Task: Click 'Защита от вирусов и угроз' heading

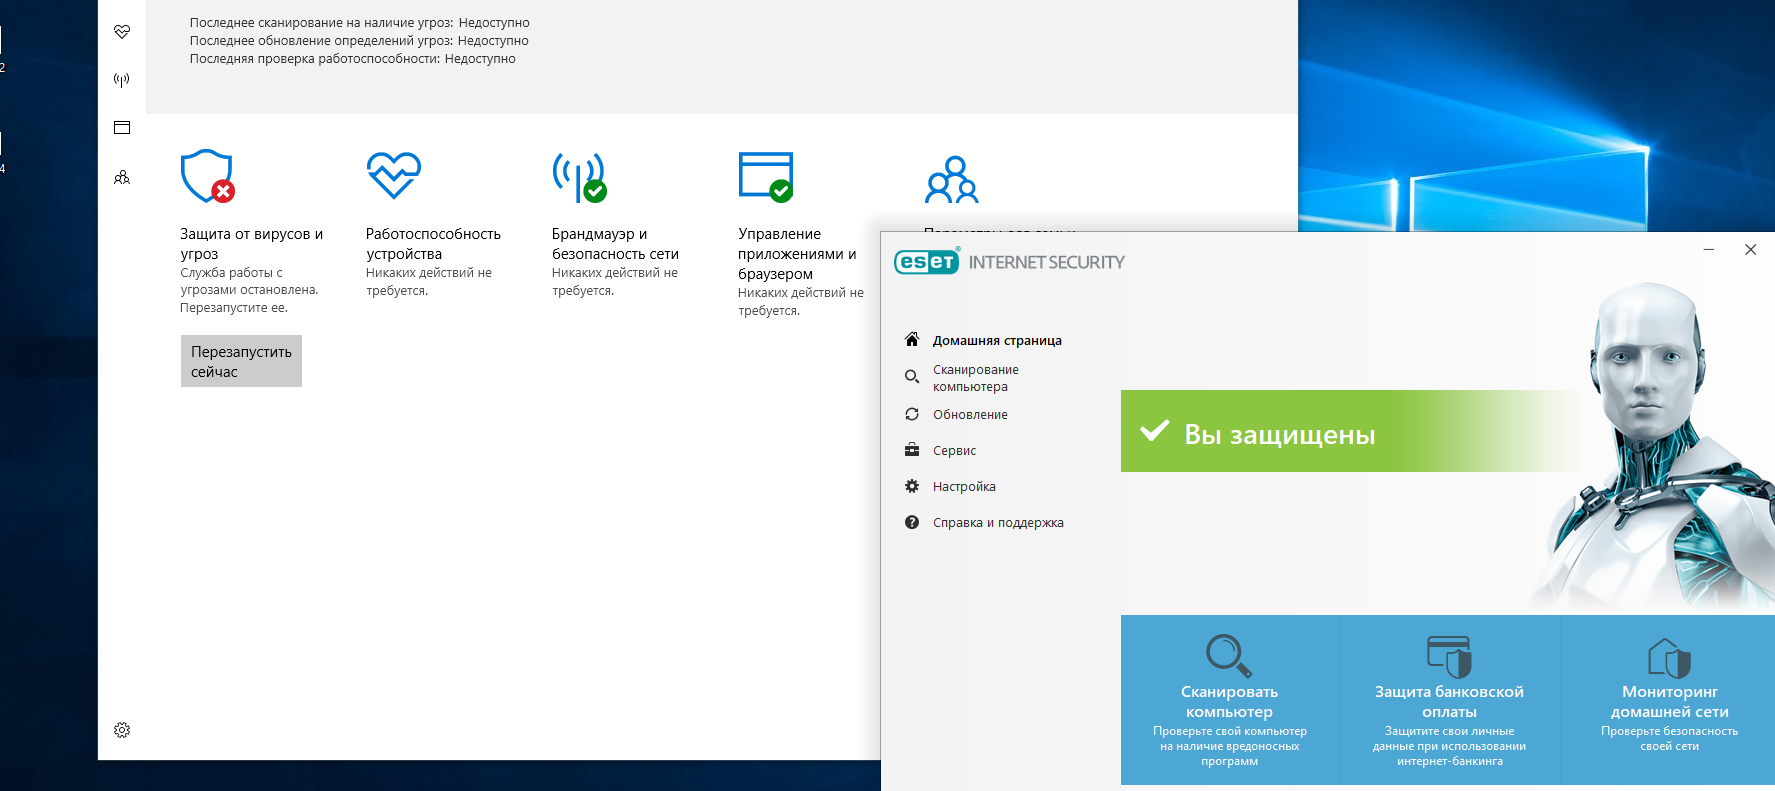Action: click(x=251, y=243)
